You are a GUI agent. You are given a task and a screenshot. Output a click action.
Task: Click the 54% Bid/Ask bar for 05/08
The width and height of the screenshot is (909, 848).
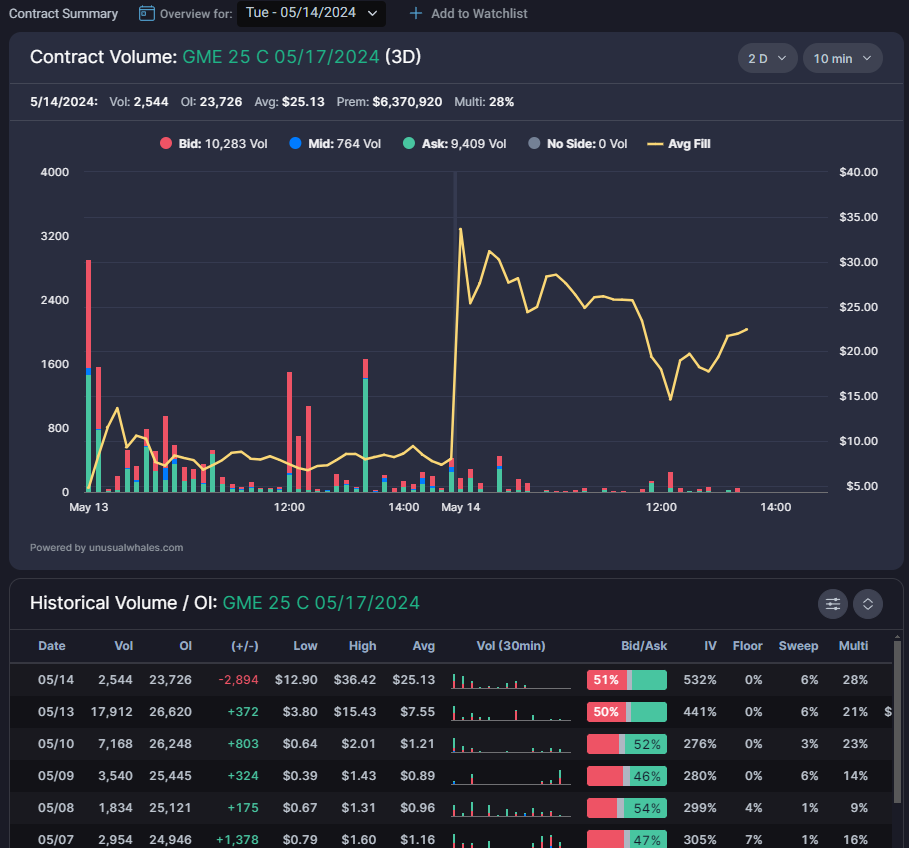click(627, 808)
